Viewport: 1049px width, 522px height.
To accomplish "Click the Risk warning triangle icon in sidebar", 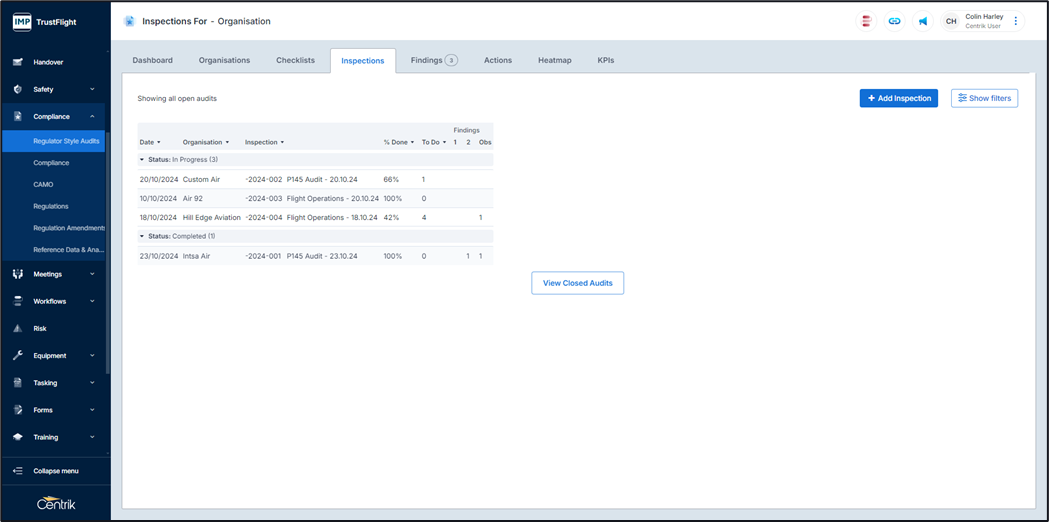I will click(18, 328).
